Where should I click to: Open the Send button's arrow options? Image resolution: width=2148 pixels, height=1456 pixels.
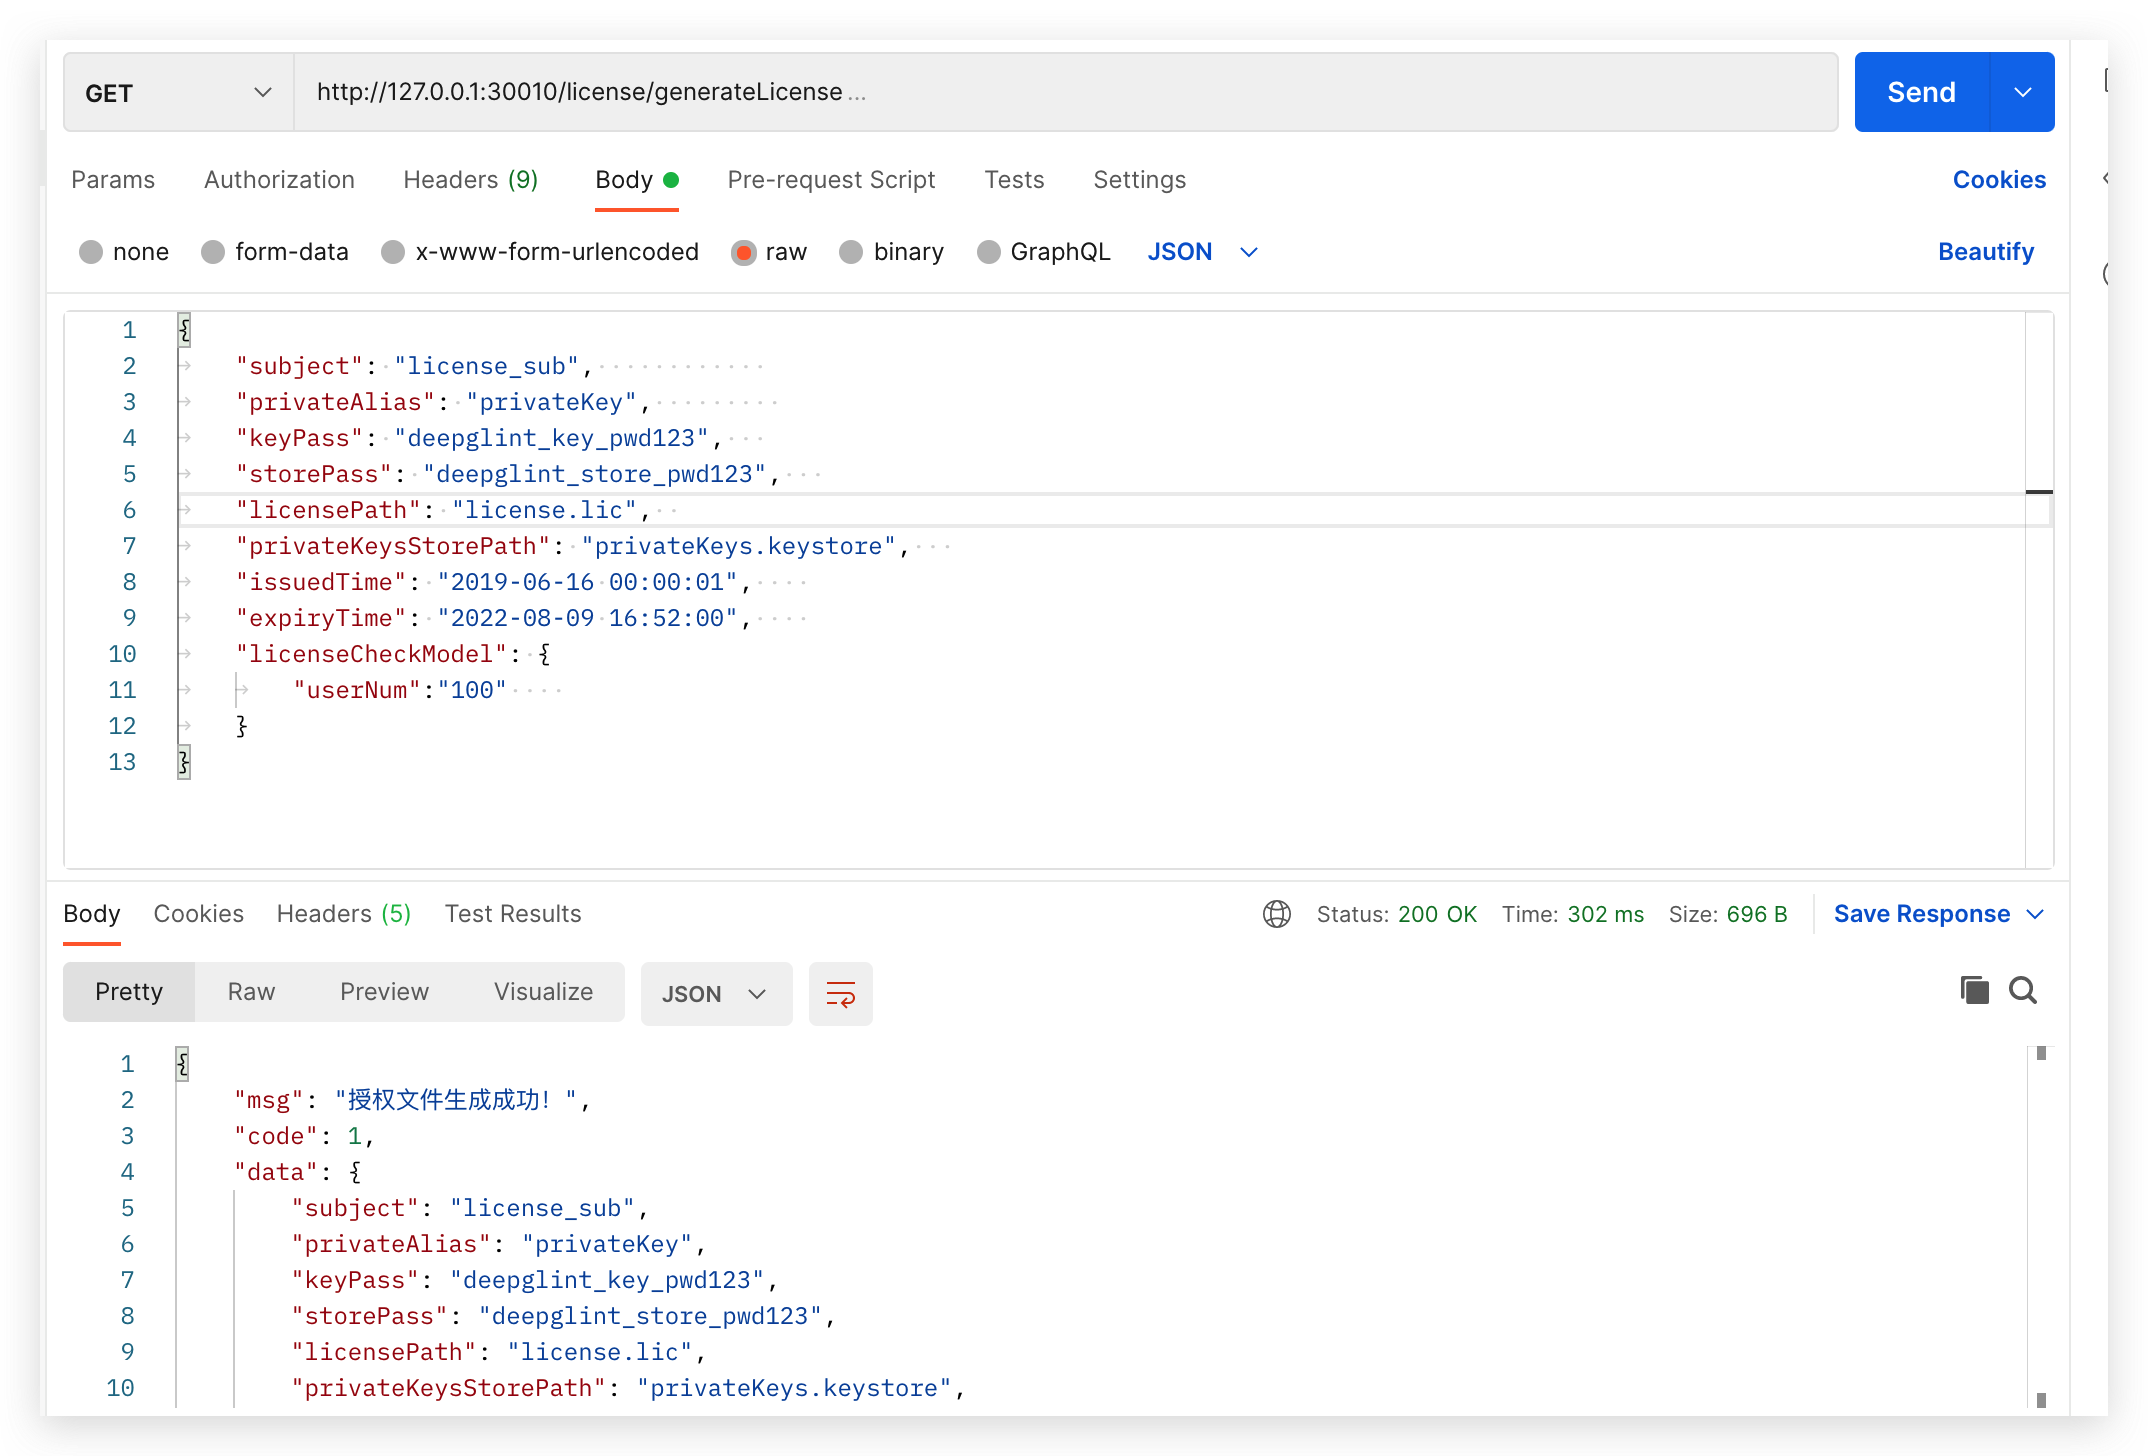click(2023, 92)
